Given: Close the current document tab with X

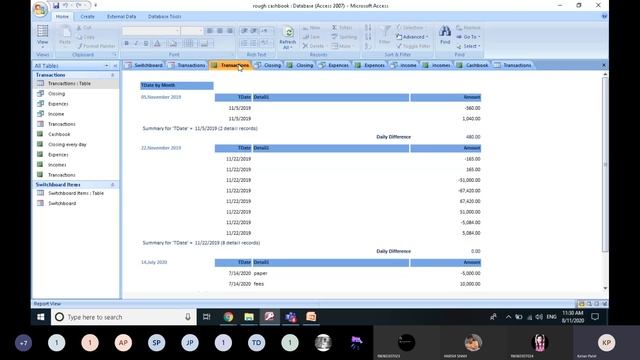Looking at the screenshot, I should pos(604,65).
